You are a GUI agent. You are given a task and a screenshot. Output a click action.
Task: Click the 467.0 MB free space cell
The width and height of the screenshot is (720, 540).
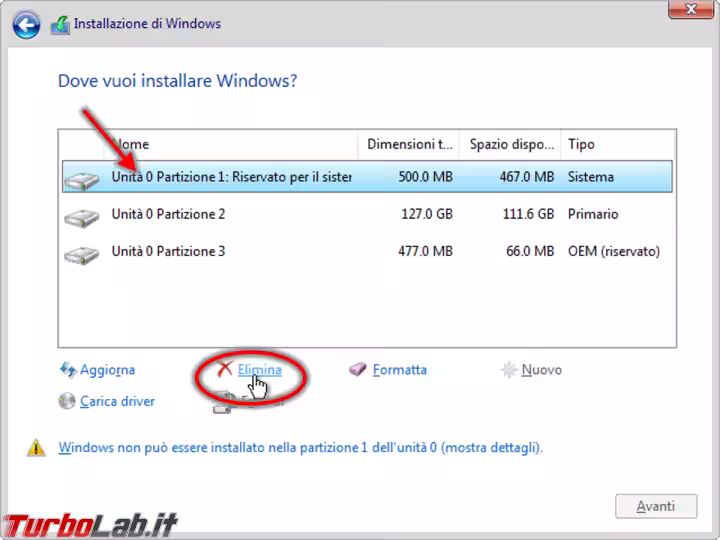pyautogui.click(x=527, y=177)
